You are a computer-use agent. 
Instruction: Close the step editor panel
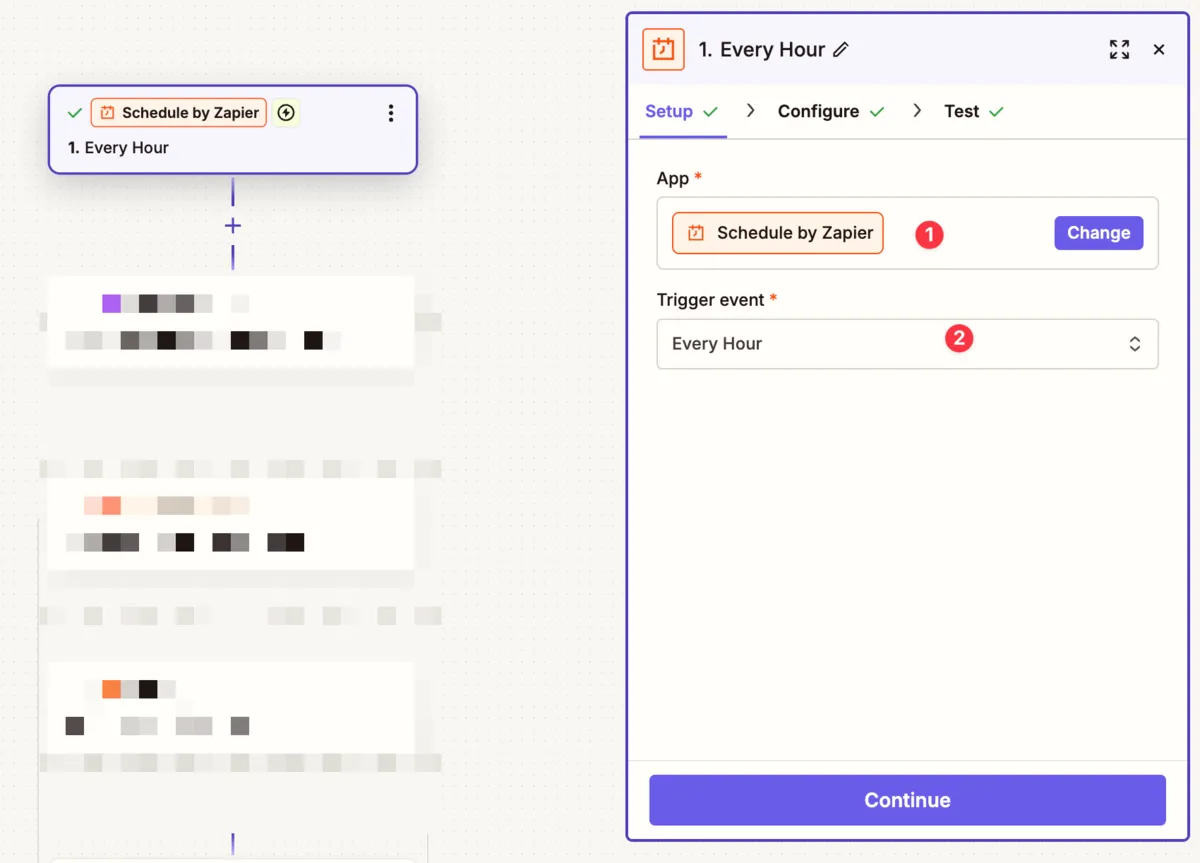pyautogui.click(x=1159, y=50)
